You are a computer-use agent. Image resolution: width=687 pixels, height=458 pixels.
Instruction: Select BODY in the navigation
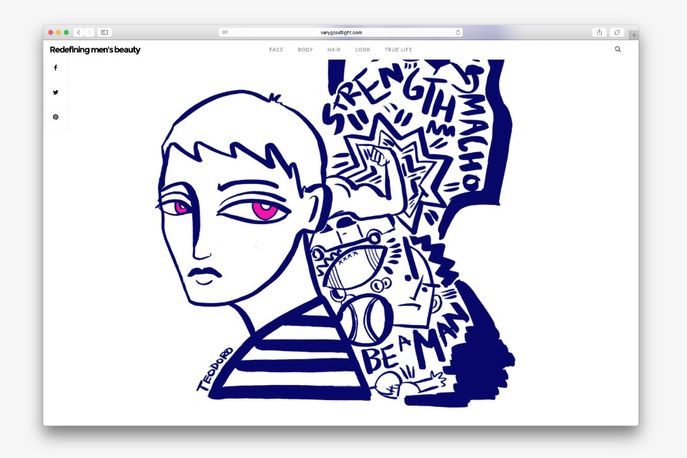305,49
